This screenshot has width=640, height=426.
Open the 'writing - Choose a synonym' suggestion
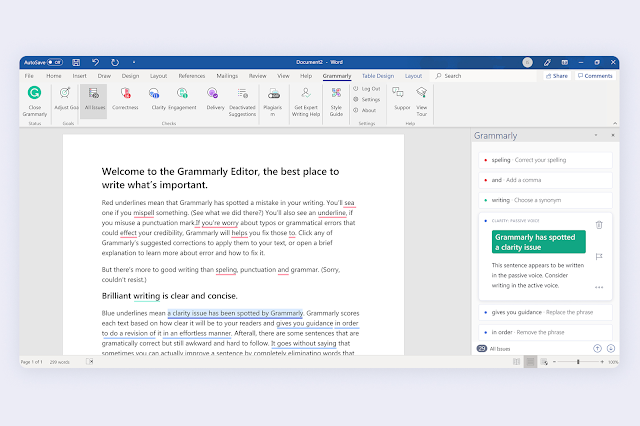pos(545,200)
